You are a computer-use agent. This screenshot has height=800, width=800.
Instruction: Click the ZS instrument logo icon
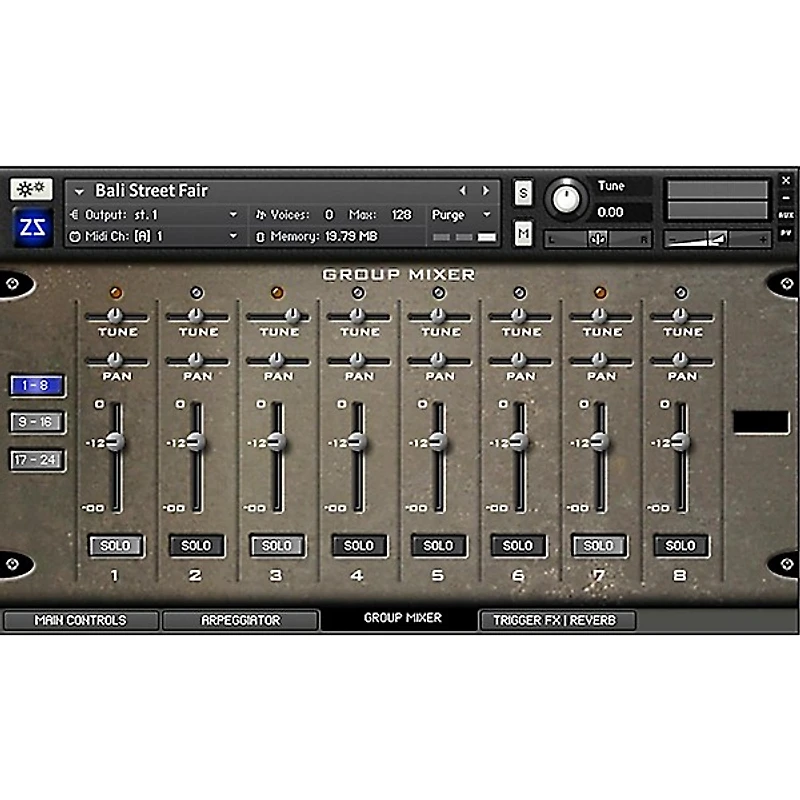32,228
